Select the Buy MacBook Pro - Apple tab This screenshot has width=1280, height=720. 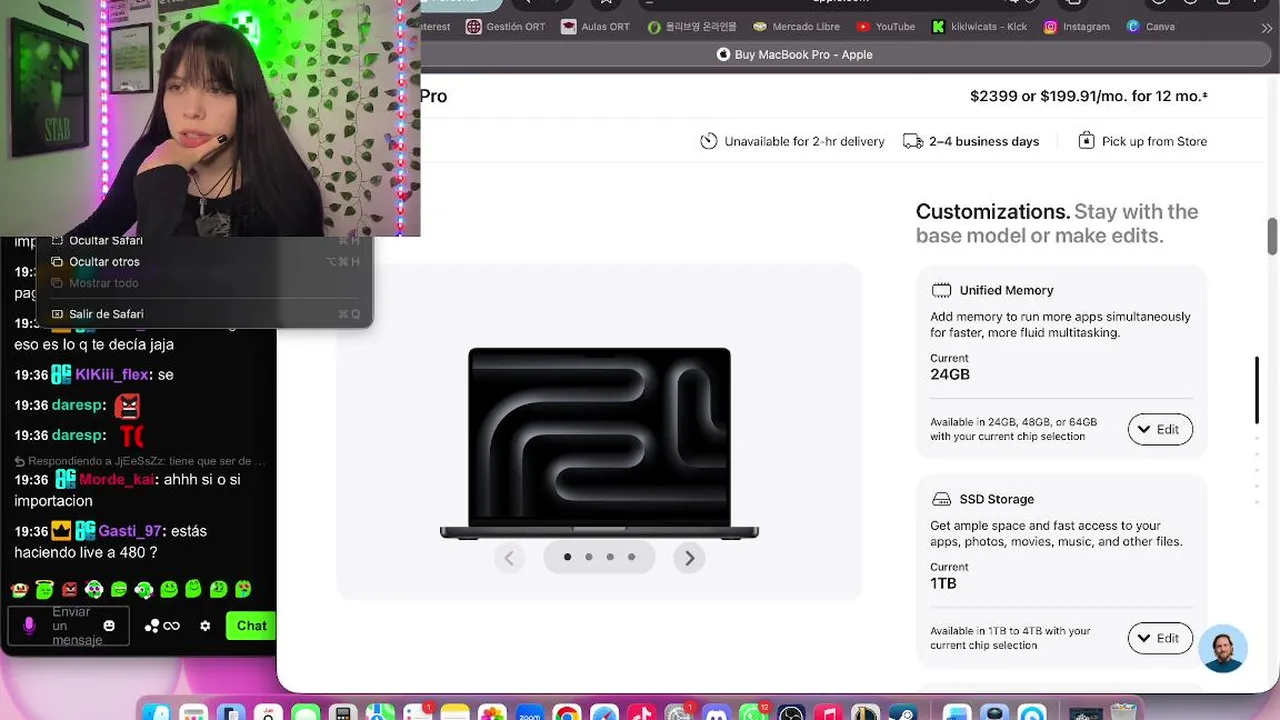795,55
